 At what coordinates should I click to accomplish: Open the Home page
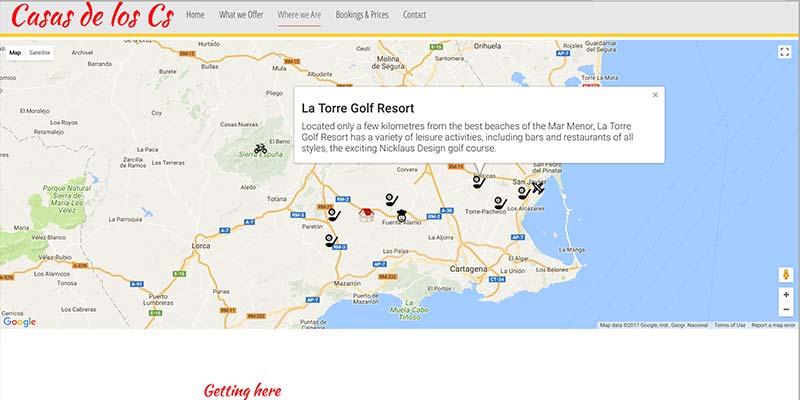click(x=195, y=15)
